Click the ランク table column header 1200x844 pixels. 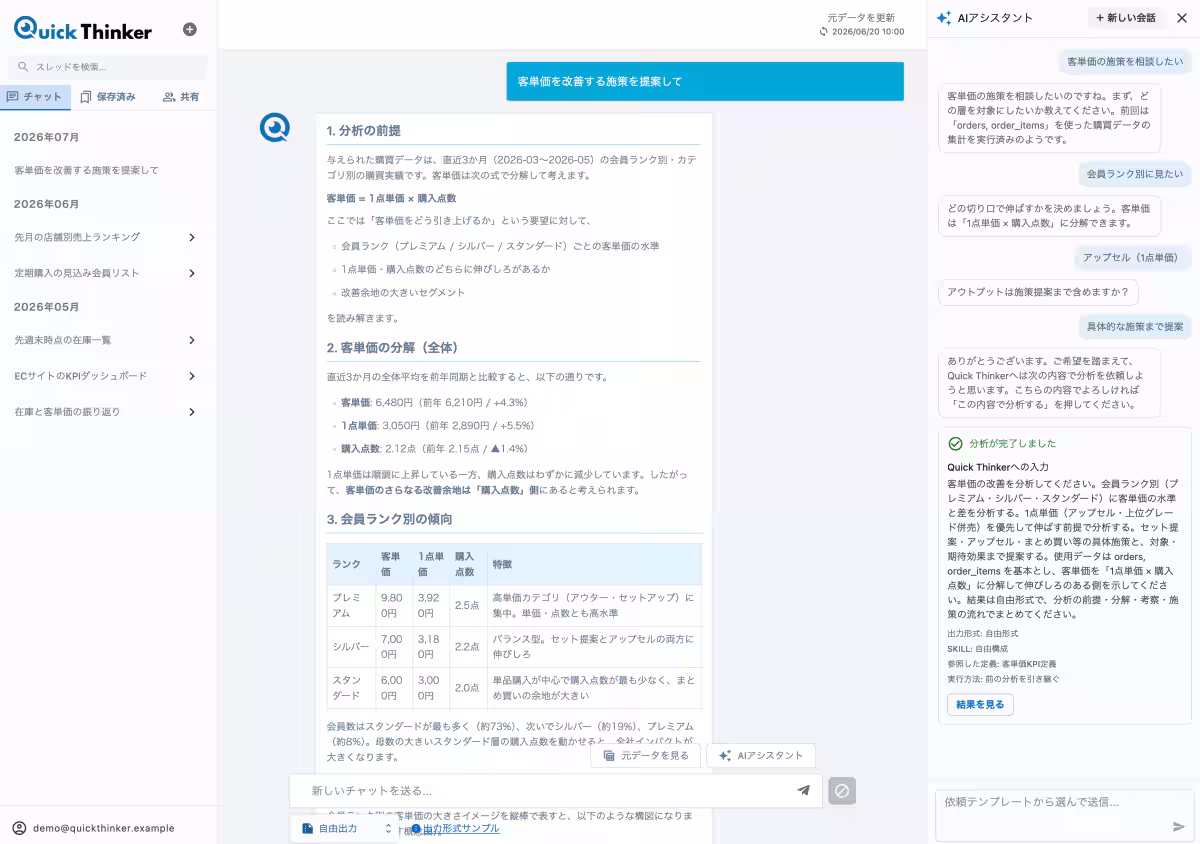(x=351, y=565)
